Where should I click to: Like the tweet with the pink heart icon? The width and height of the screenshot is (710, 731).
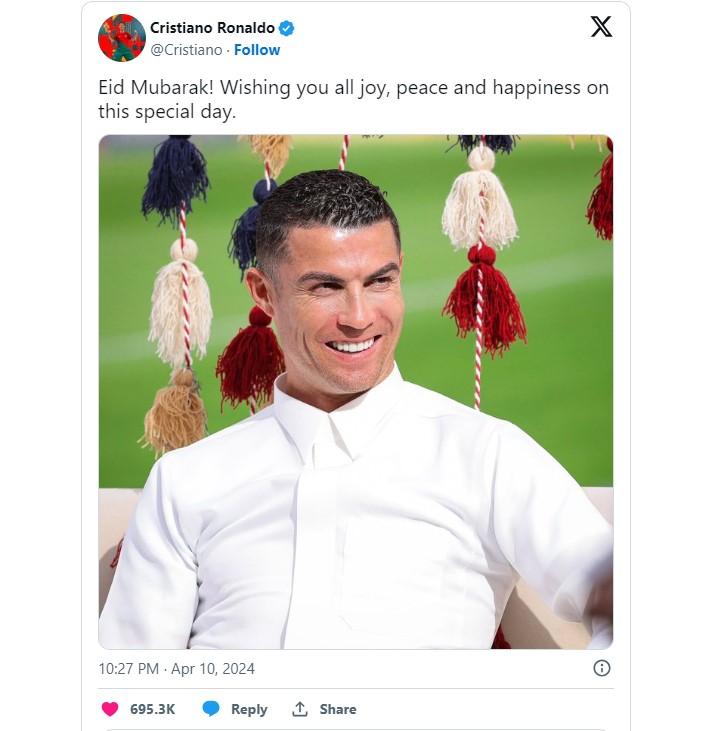[x=110, y=709]
